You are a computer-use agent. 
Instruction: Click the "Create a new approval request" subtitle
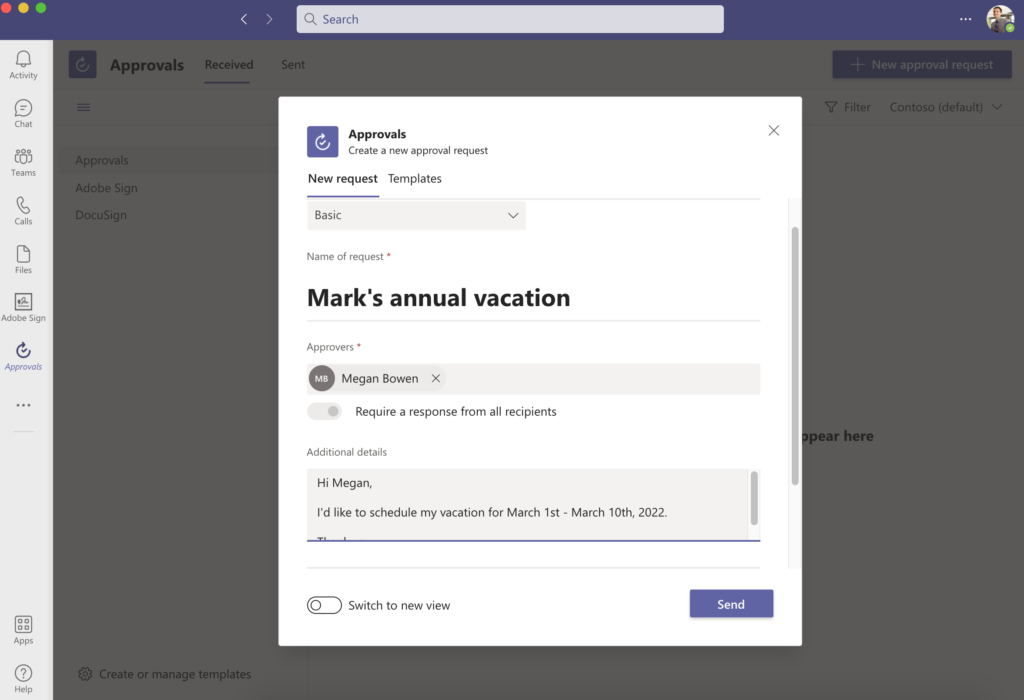tap(418, 150)
